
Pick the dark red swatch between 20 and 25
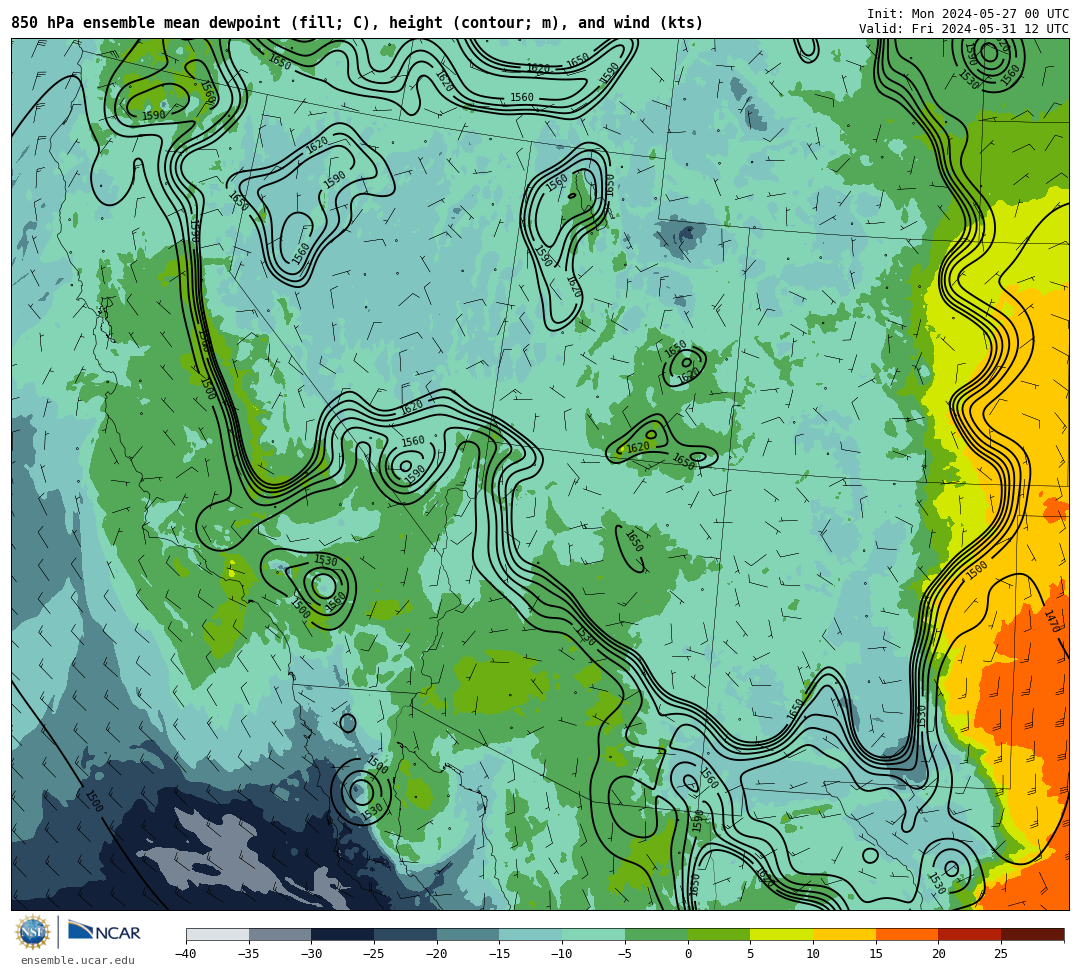(970, 934)
